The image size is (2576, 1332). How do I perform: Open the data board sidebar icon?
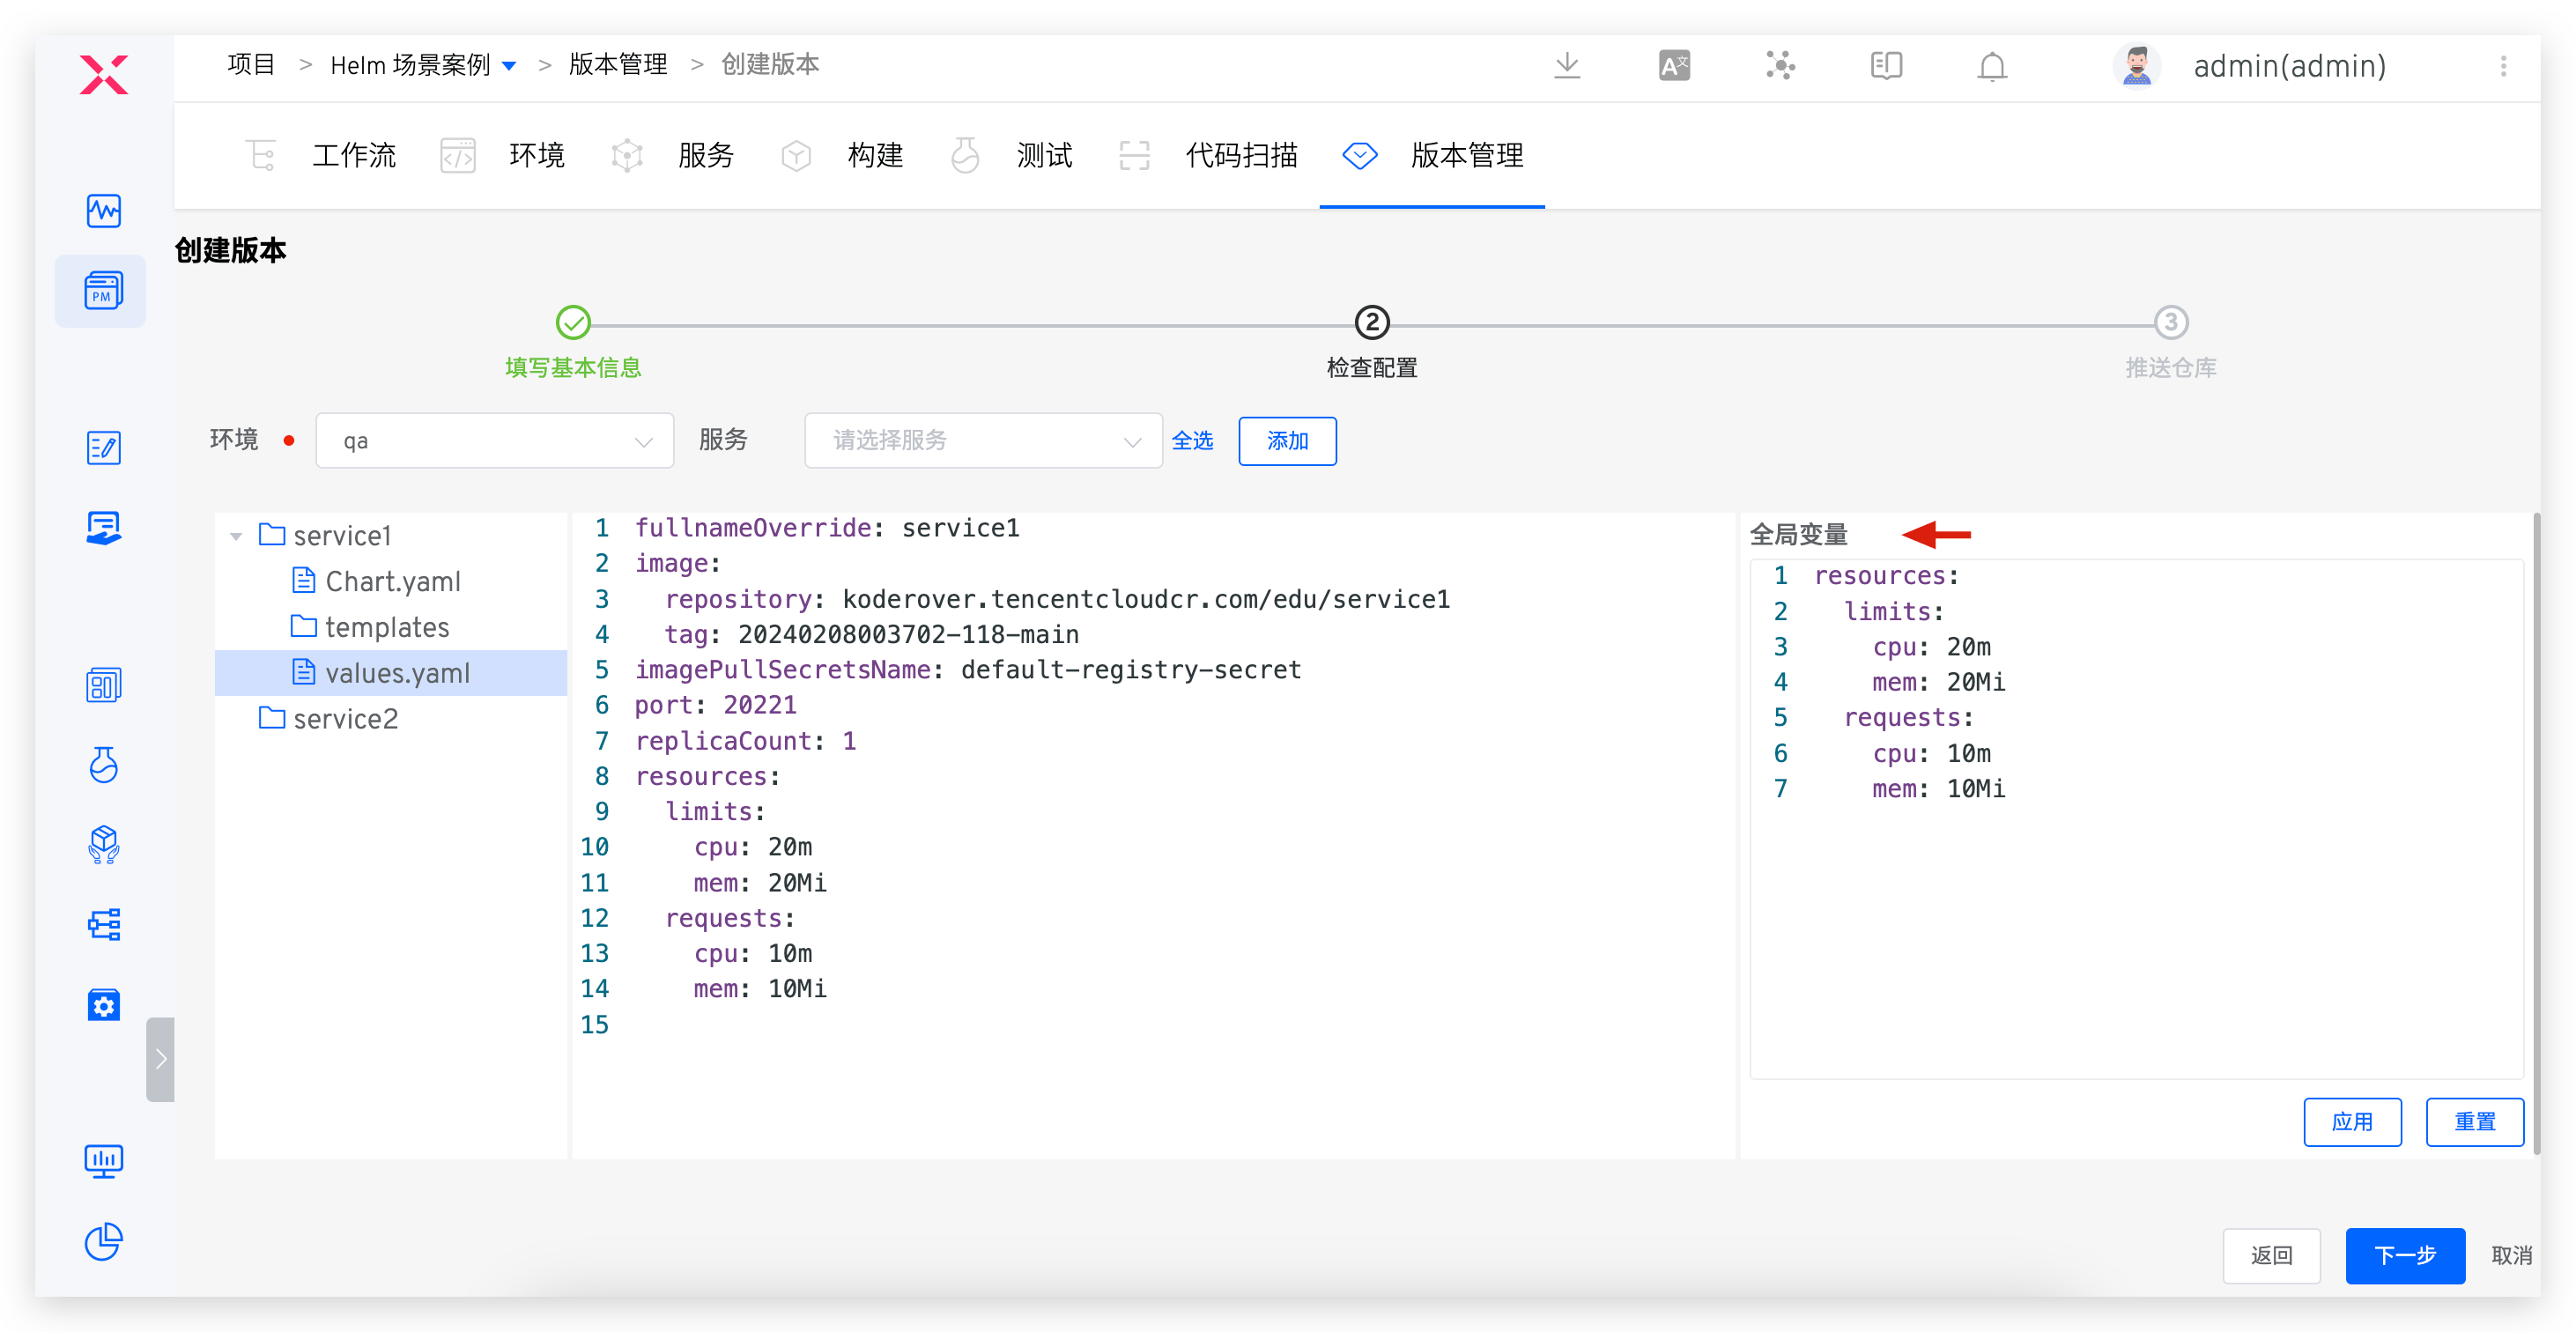coord(104,685)
